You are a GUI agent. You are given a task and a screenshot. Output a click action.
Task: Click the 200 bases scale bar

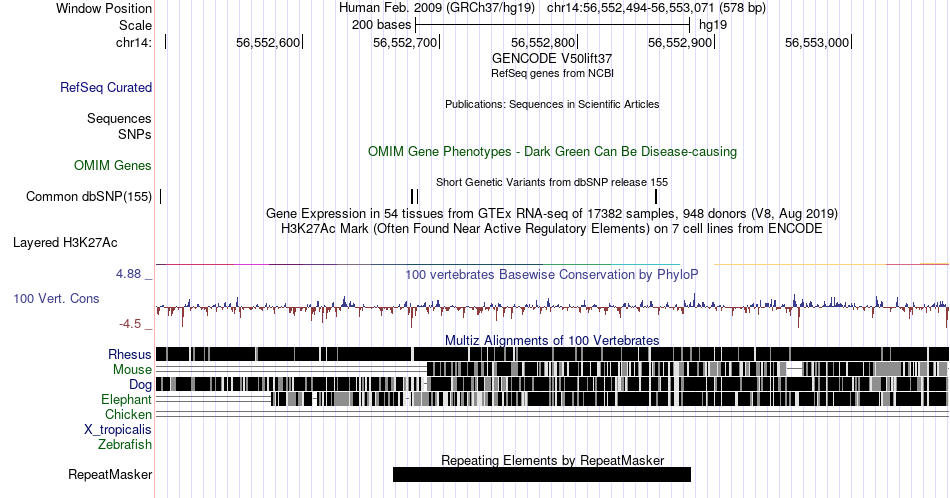coord(553,25)
